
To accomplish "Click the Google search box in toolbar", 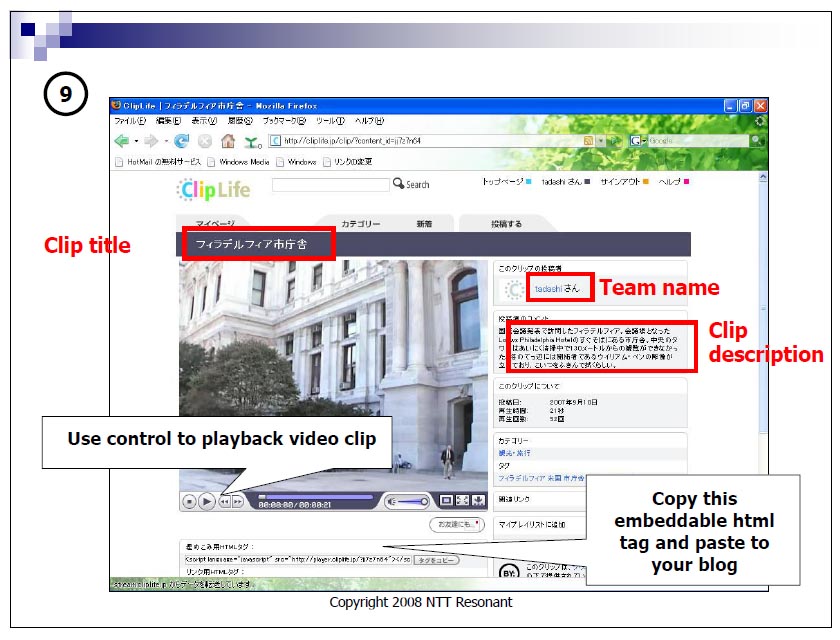I will click(x=698, y=141).
